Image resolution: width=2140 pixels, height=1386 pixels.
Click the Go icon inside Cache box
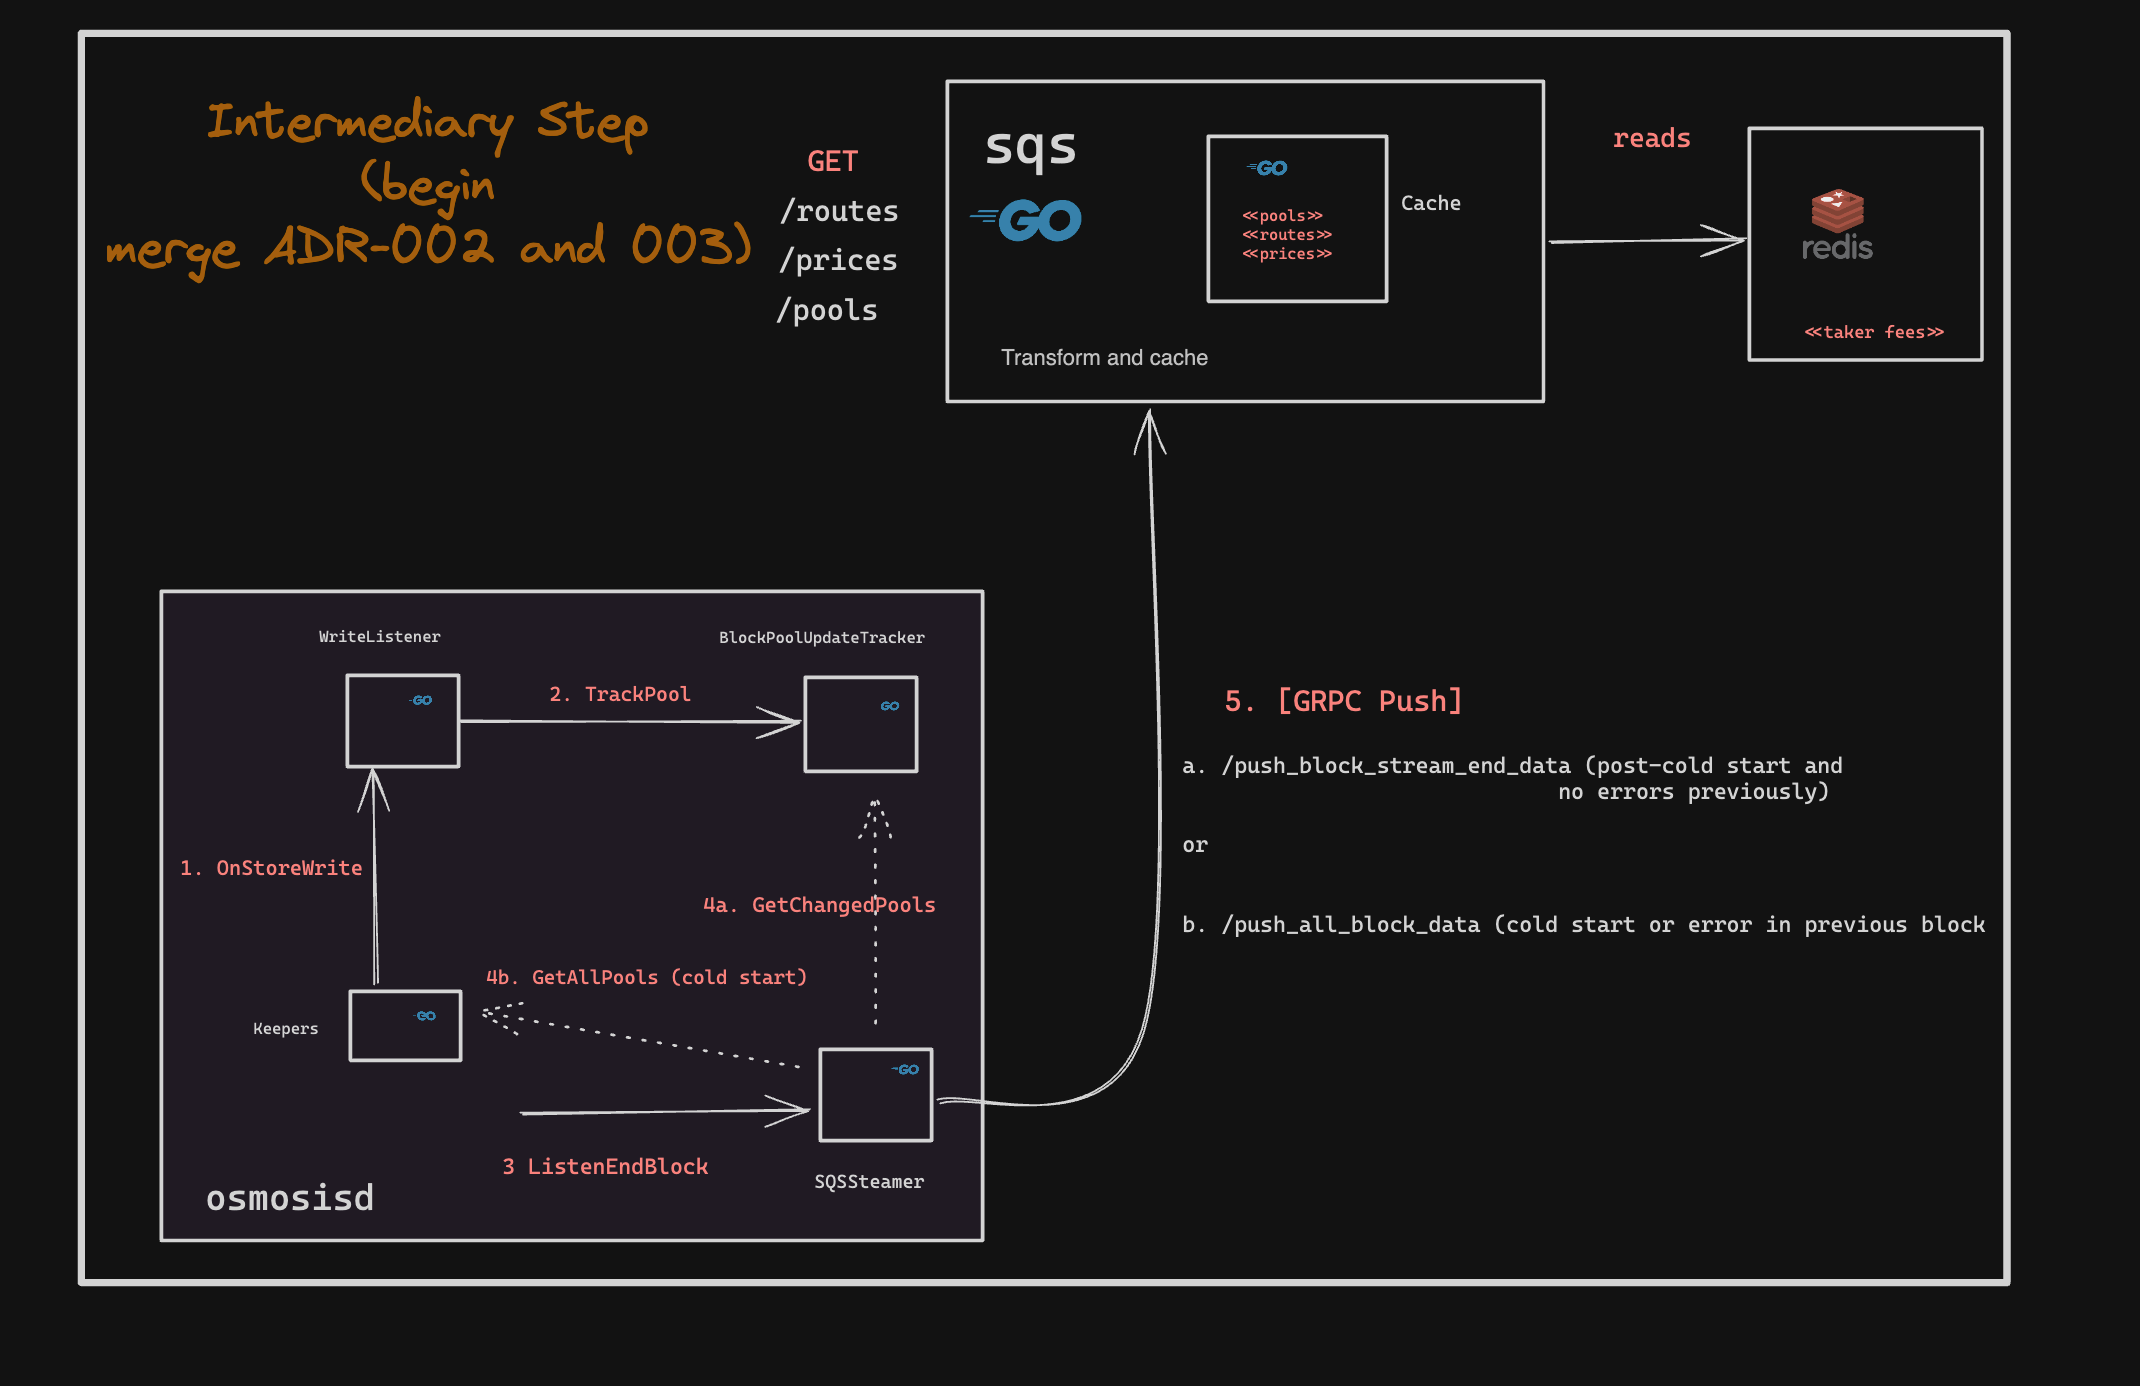[1267, 168]
